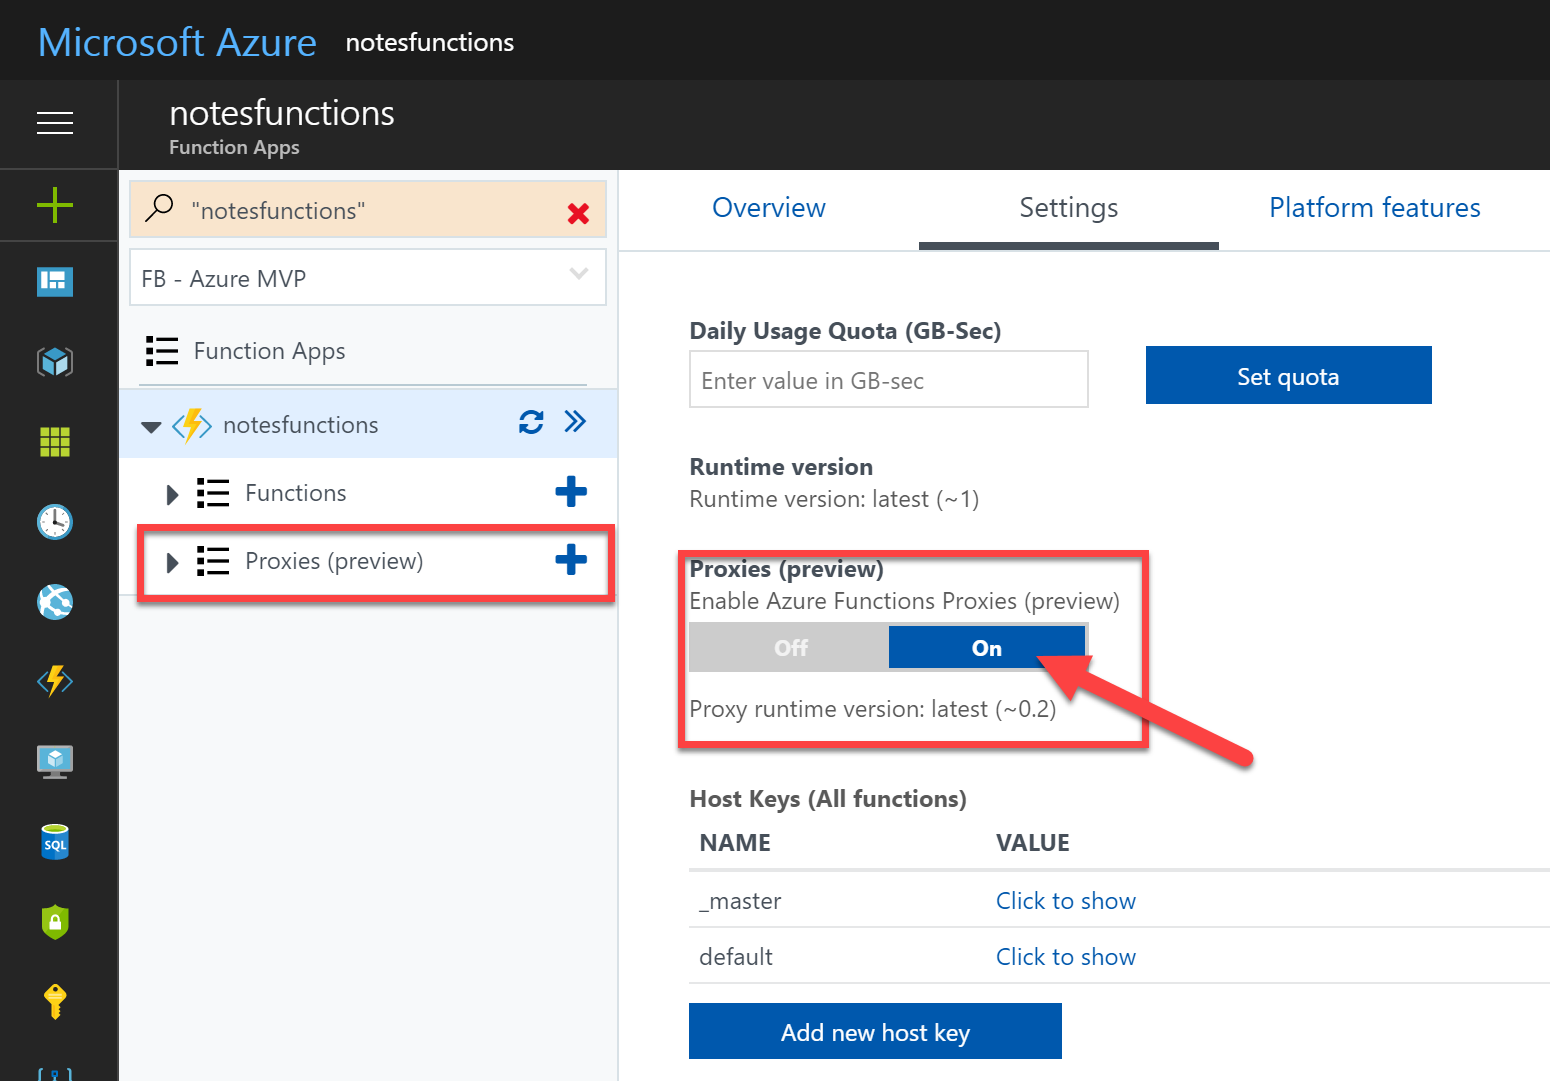Screen dimensions: 1550x1081
Task: Click the double chevron next to notesfunctions
Action: (x=575, y=421)
